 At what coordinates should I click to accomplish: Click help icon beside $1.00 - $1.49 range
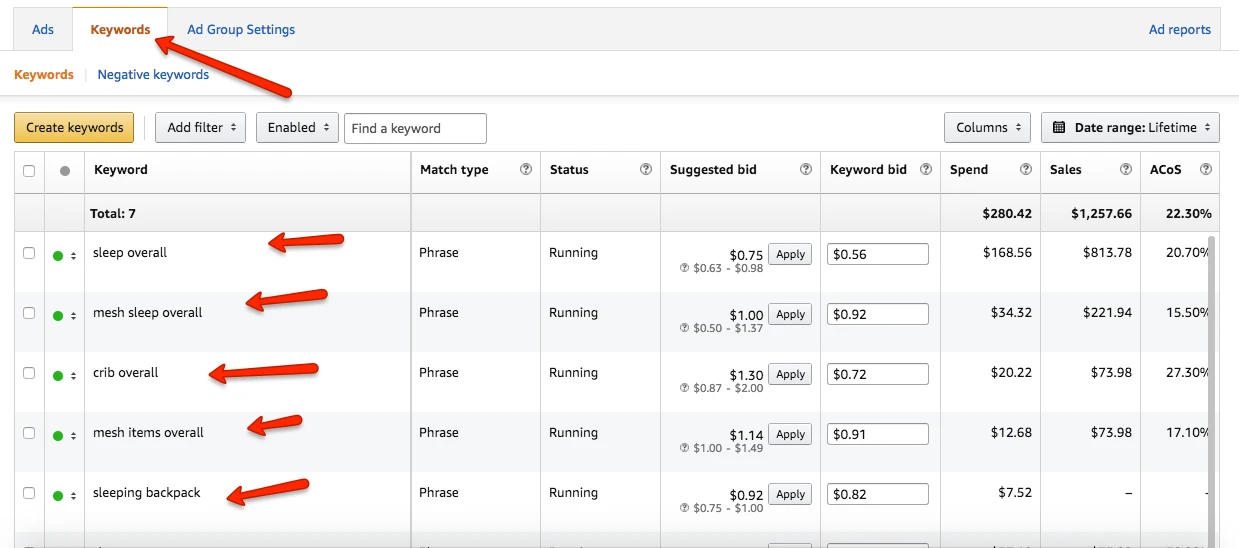[684, 448]
